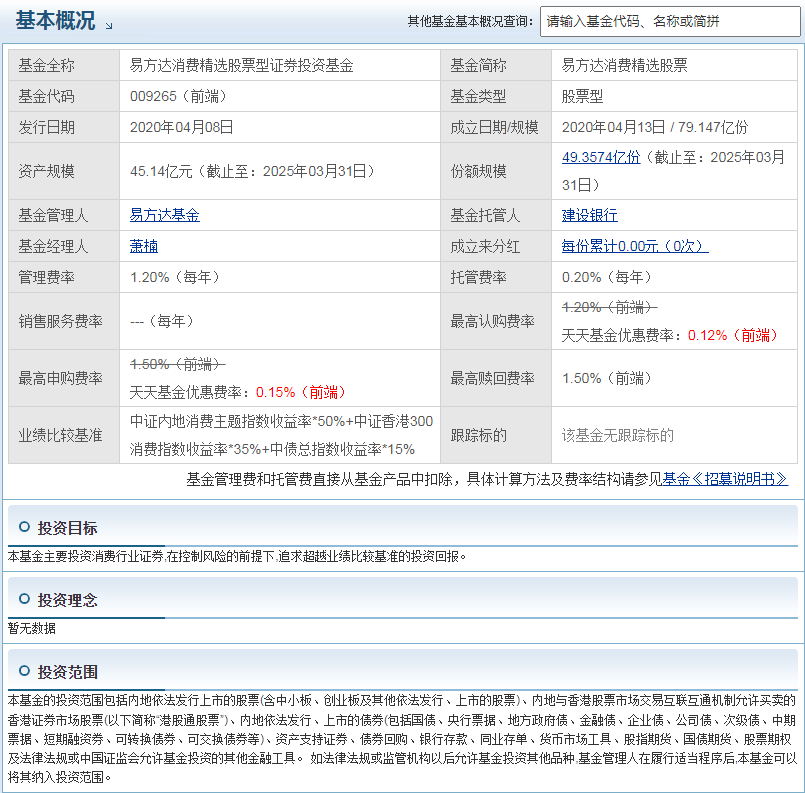805x793 pixels.
Task: Click struck-through rate 1.20%（前端）
Action: (609, 307)
